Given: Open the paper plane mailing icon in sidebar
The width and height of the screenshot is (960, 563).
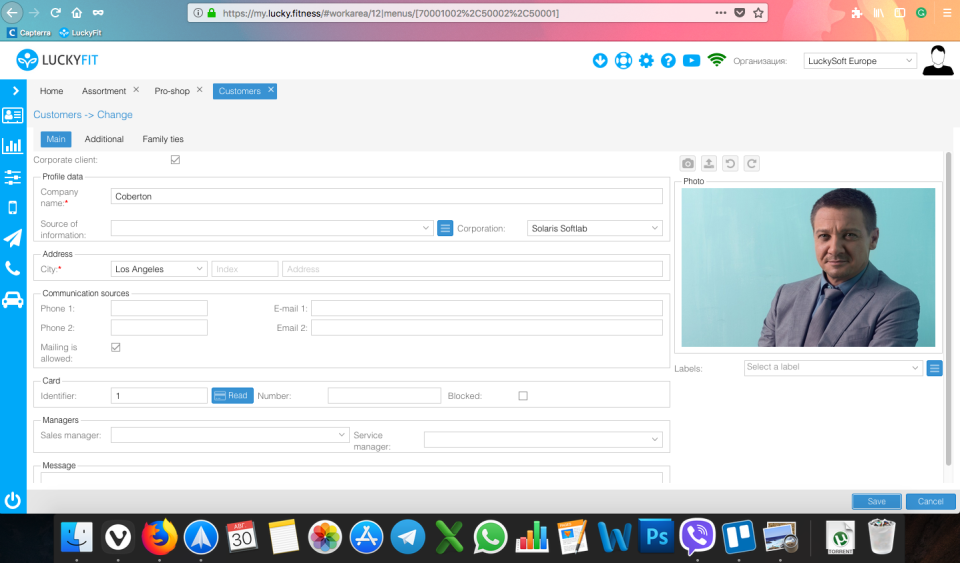Looking at the screenshot, I should (13, 238).
